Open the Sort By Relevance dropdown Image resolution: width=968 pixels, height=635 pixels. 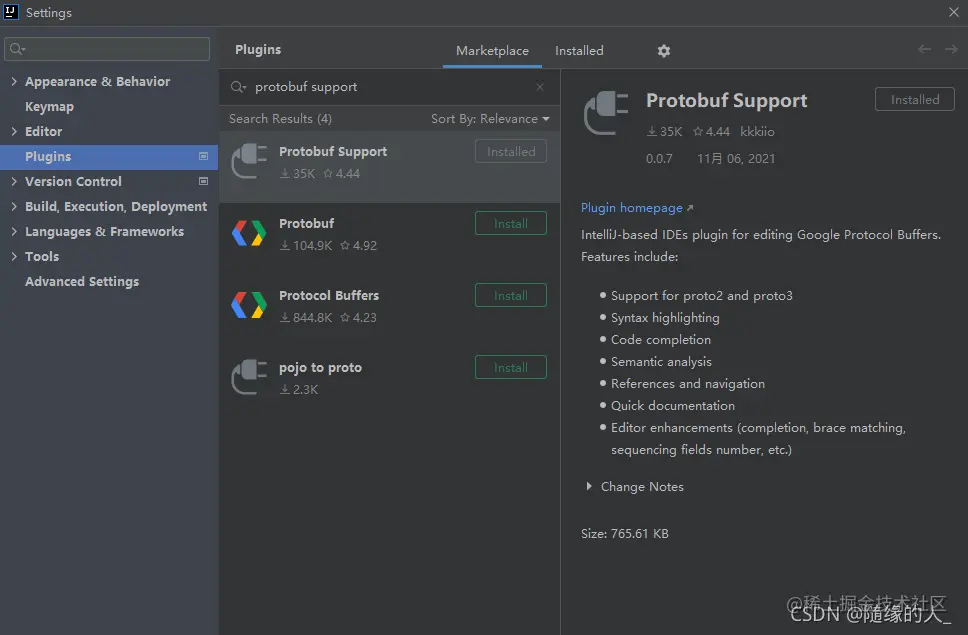coord(490,118)
